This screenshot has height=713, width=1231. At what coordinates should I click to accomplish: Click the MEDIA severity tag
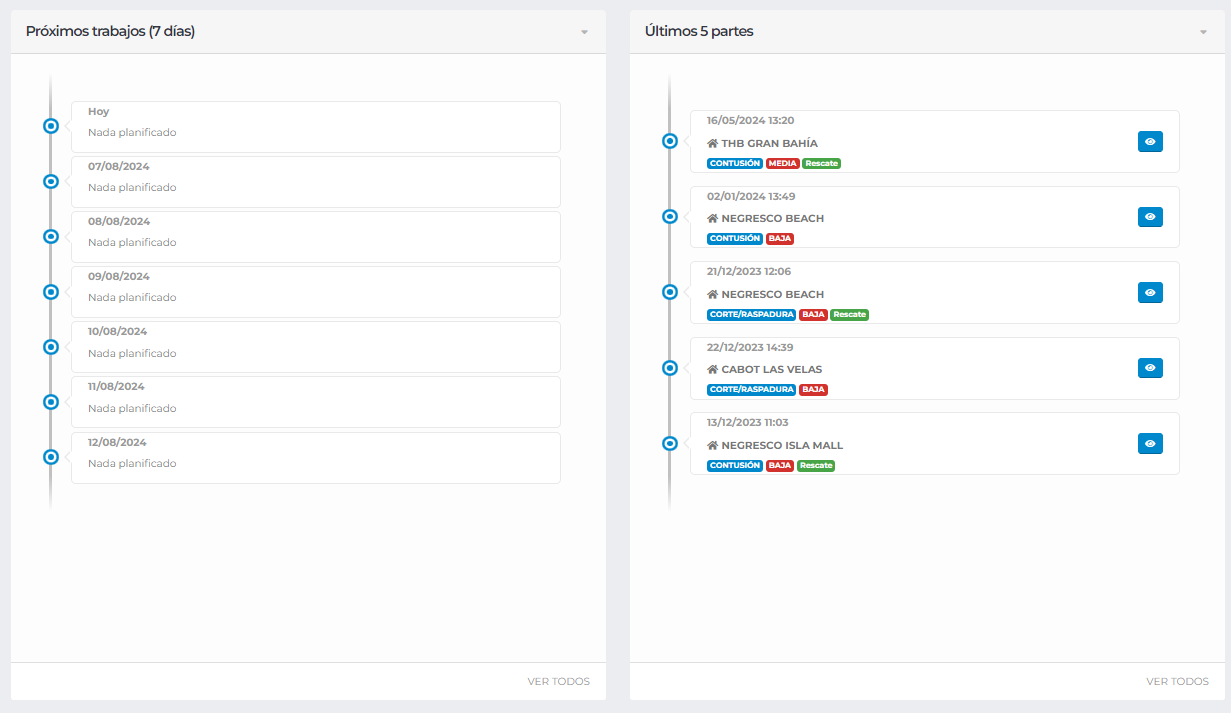[x=782, y=163]
